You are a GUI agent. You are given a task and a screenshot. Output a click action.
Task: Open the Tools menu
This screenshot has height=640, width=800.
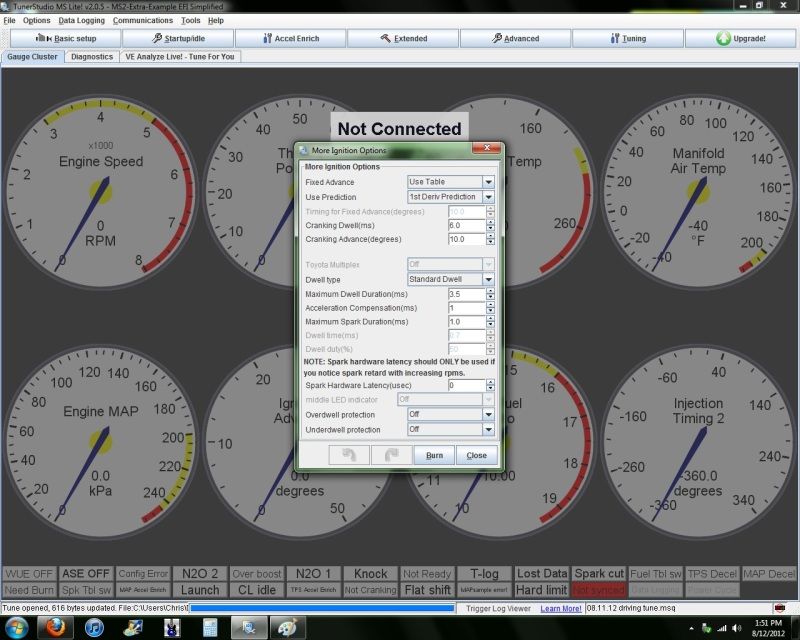tap(190, 20)
